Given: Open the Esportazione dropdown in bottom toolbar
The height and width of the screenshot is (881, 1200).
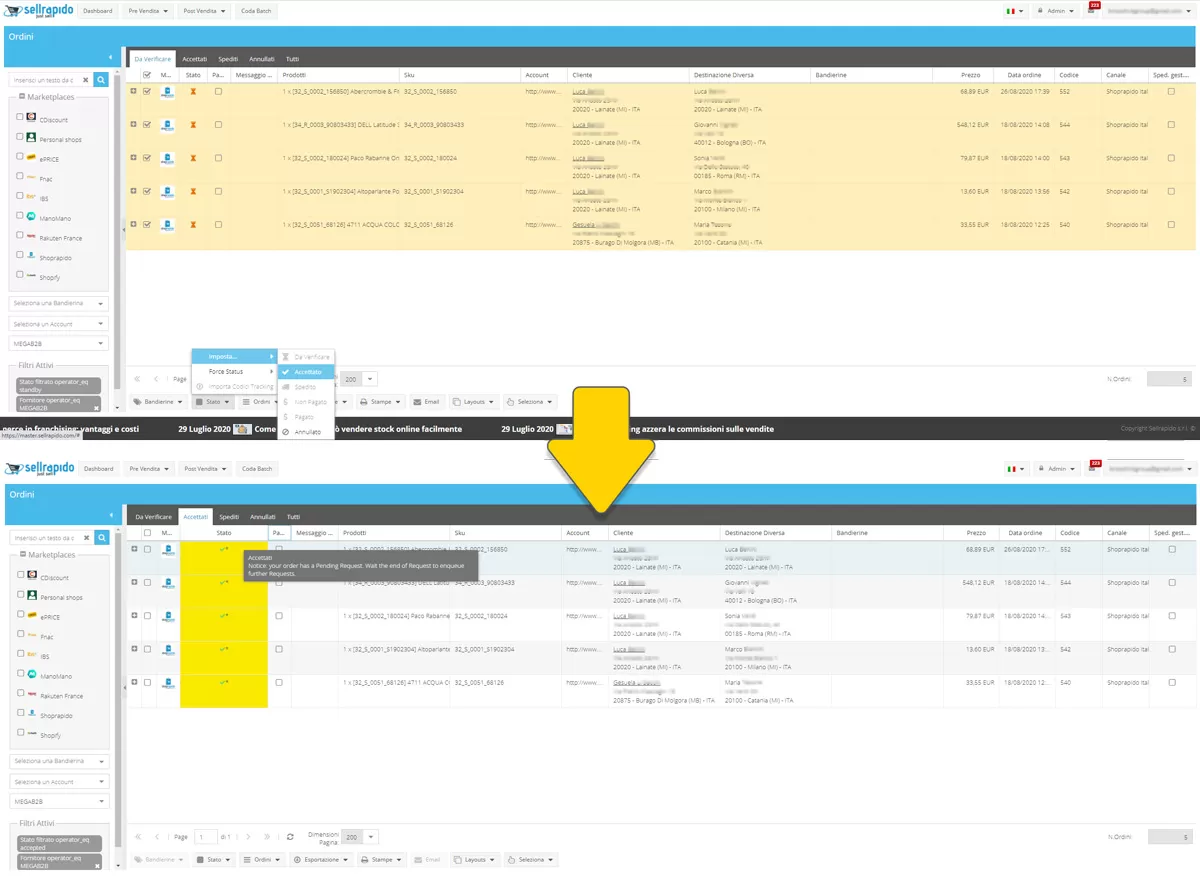Looking at the screenshot, I should [321, 860].
